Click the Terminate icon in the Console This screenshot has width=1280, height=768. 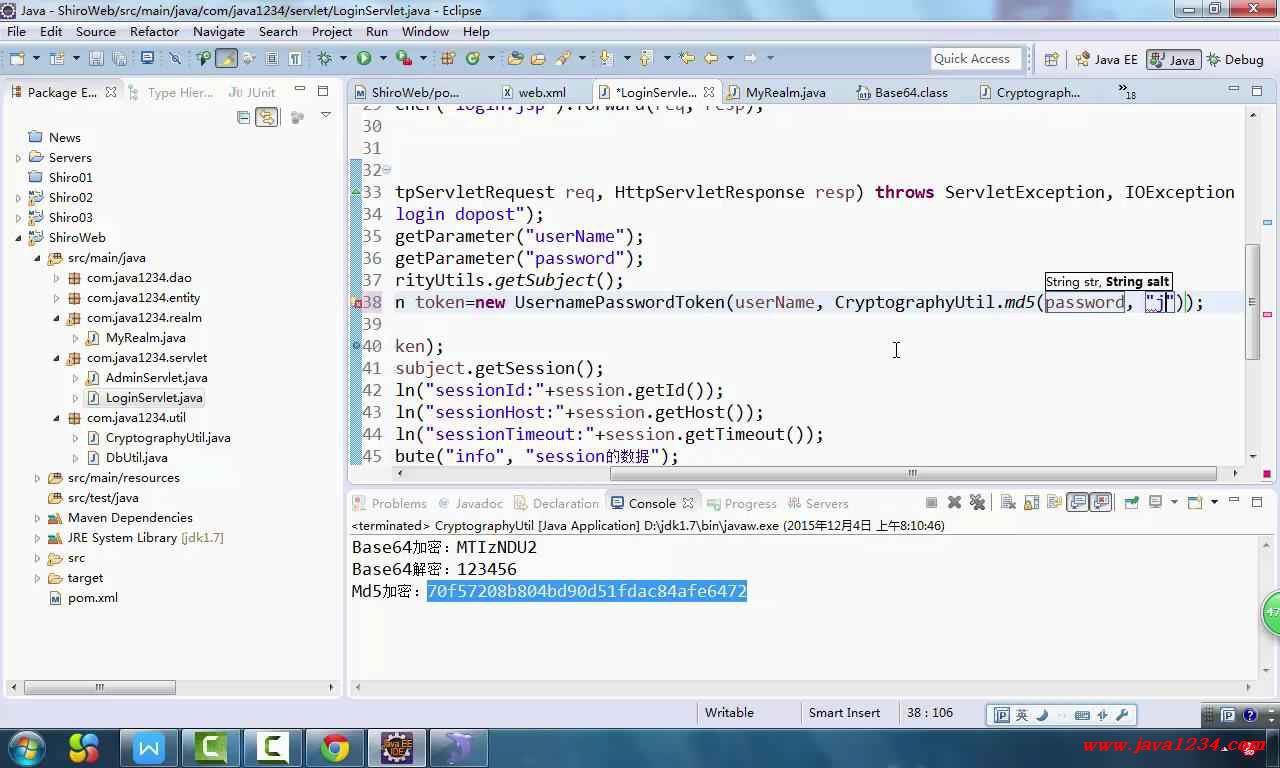[x=931, y=502]
